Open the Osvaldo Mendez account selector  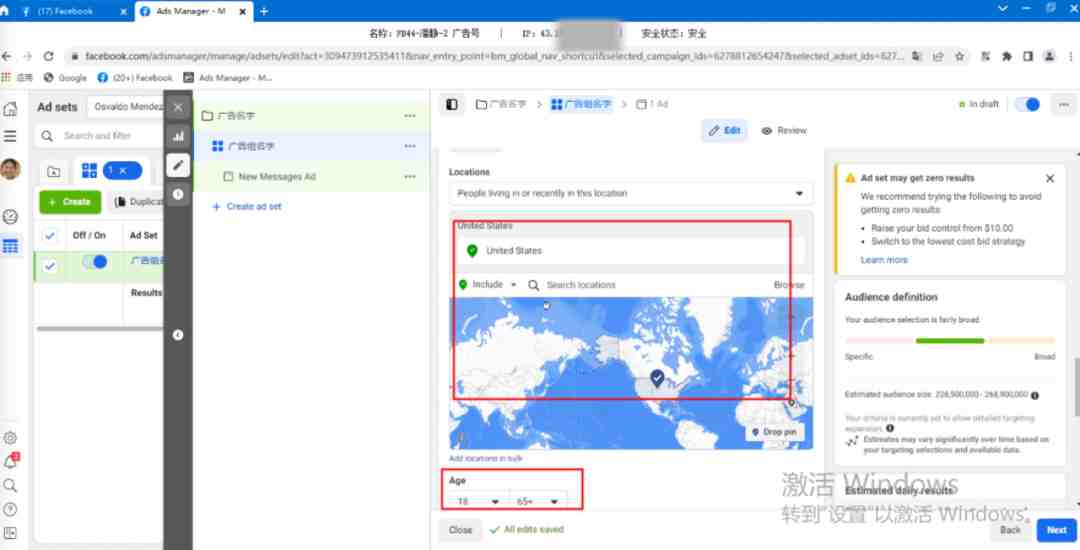[128, 107]
